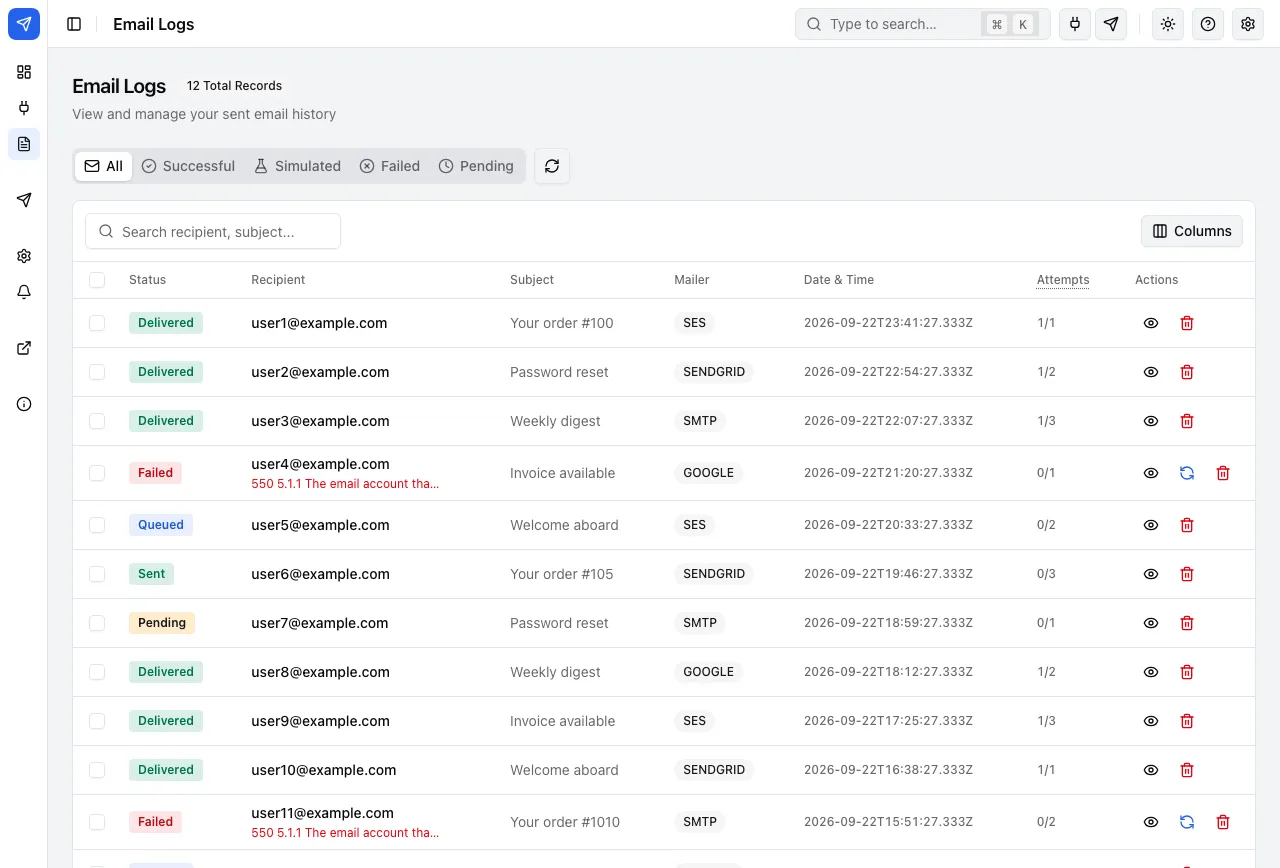The height and width of the screenshot is (868, 1280).
Task: Delete the user6@example.com log entry
Action: pyautogui.click(x=1187, y=574)
